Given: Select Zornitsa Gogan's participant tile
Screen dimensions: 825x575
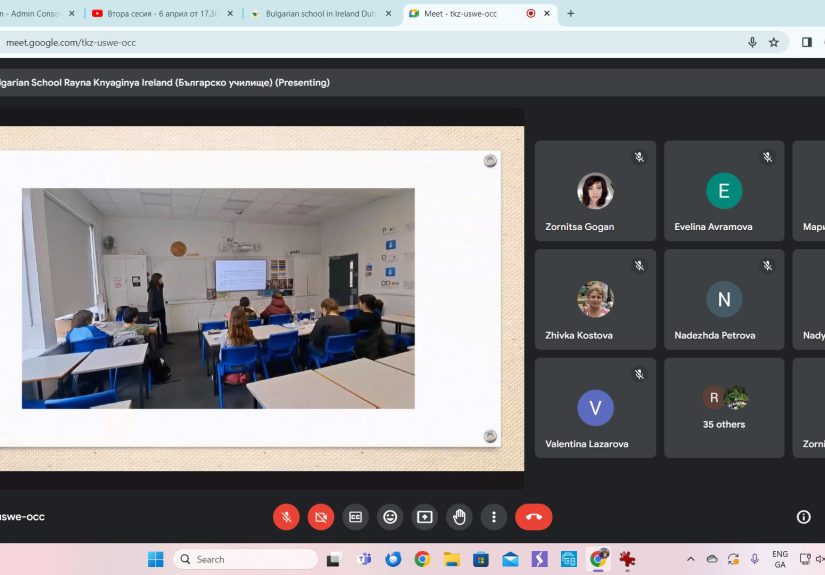Looking at the screenshot, I should click(x=595, y=191).
